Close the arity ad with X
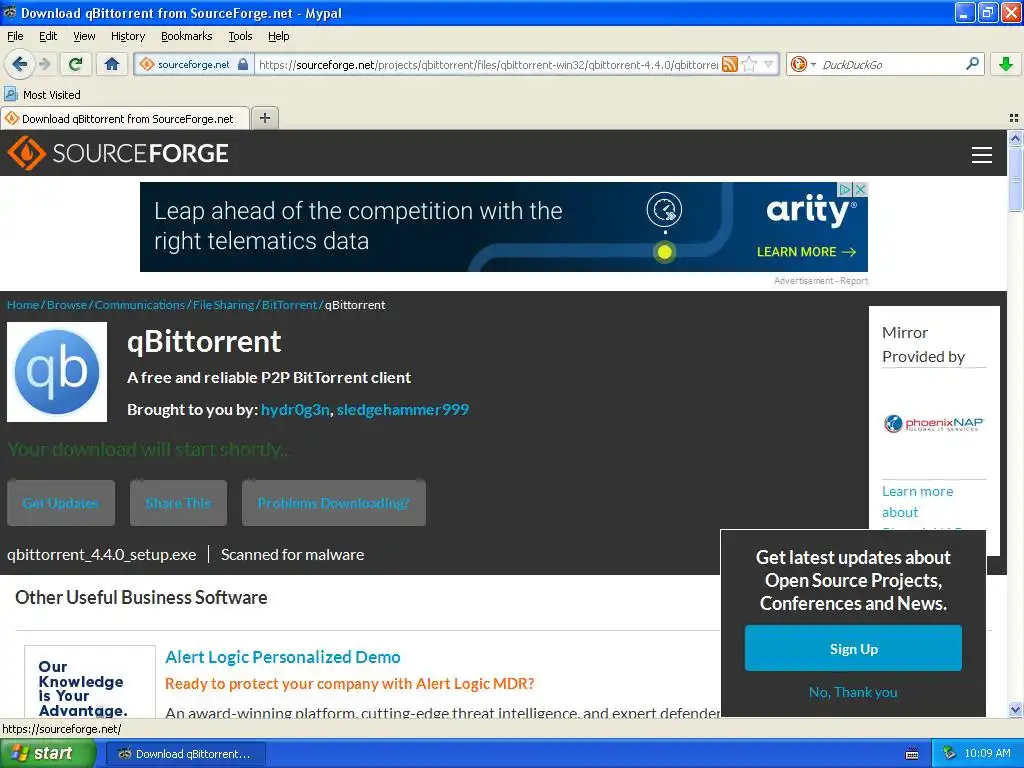 pyautogui.click(x=861, y=189)
